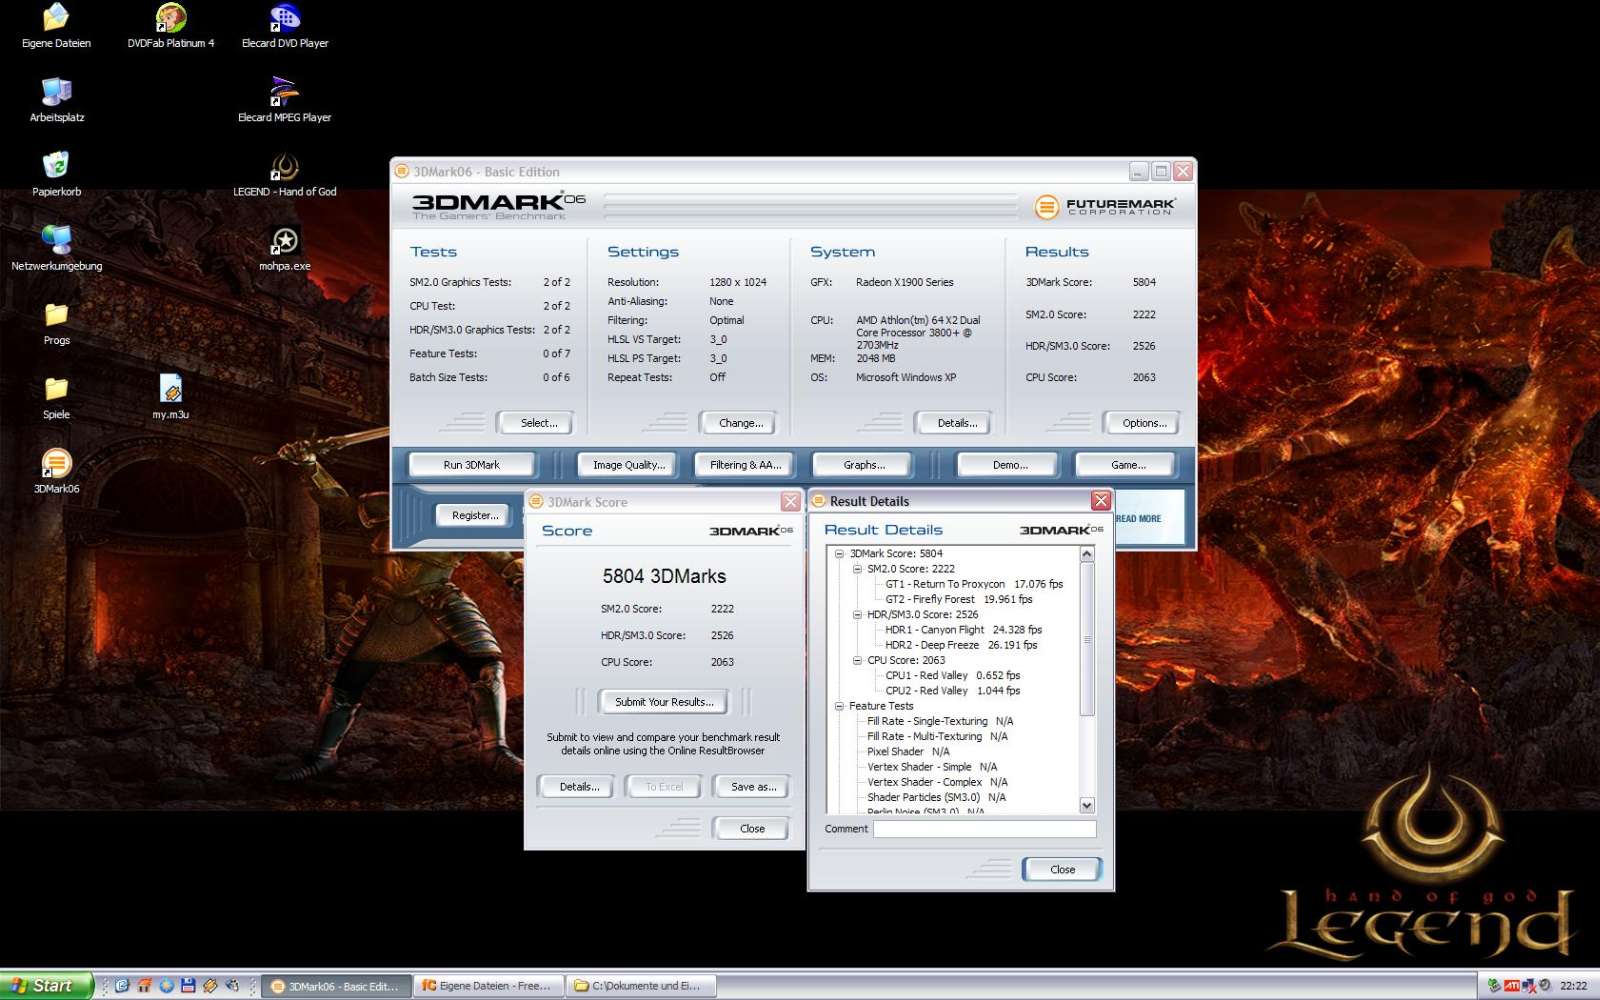Collapse the SM2.0 Score: 2222 node

tap(857, 569)
